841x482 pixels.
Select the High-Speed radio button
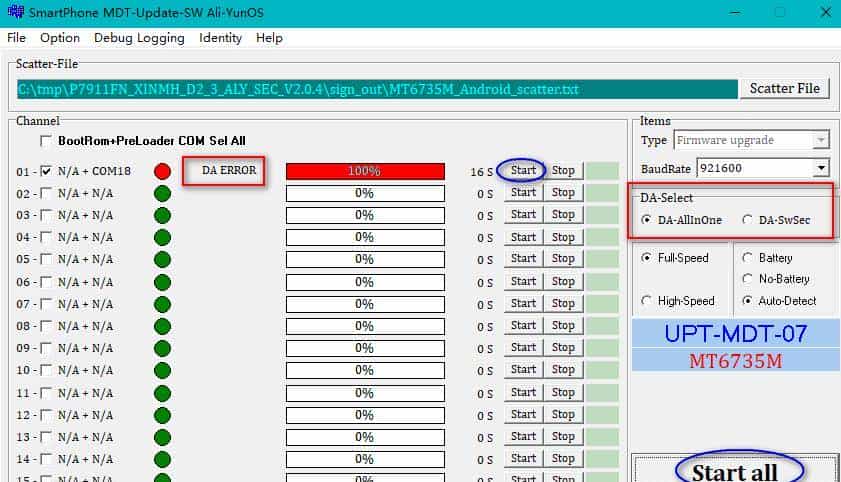[647, 301]
